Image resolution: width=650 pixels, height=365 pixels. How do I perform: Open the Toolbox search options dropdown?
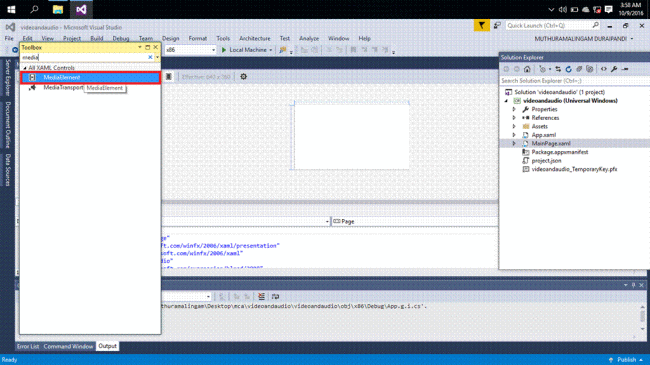point(157,57)
